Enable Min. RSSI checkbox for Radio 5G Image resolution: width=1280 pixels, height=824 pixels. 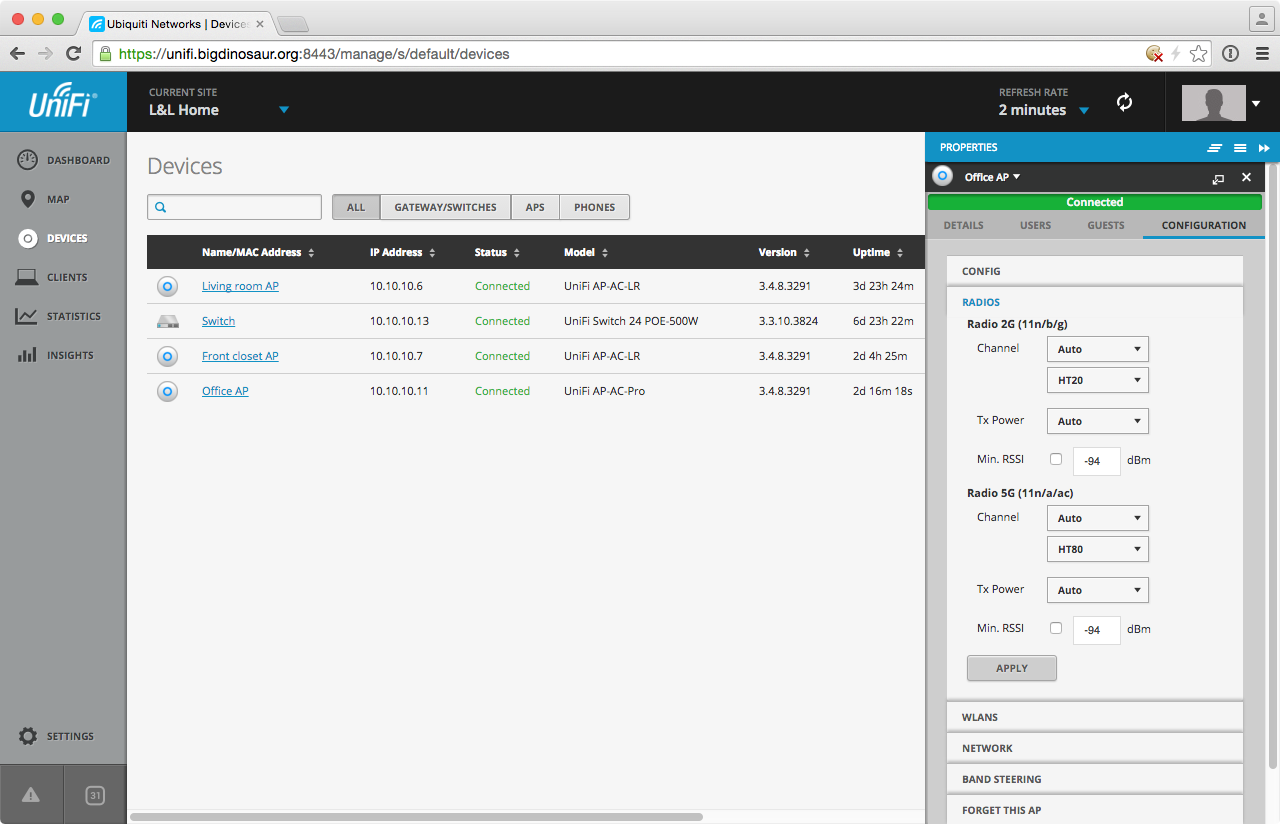click(1056, 629)
